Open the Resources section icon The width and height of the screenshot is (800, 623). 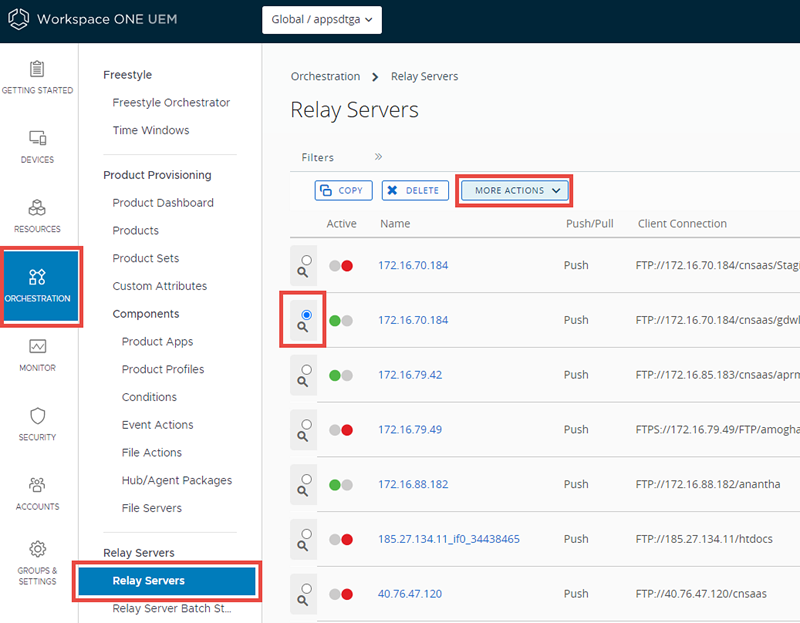tap(37, 207)
